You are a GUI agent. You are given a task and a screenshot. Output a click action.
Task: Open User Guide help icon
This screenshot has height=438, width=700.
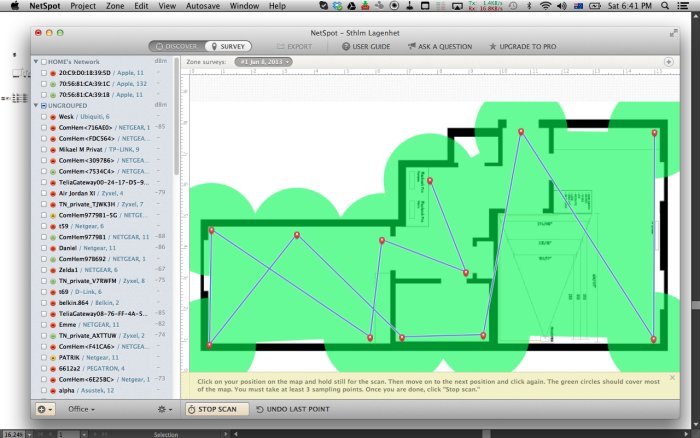coord(346,46)
